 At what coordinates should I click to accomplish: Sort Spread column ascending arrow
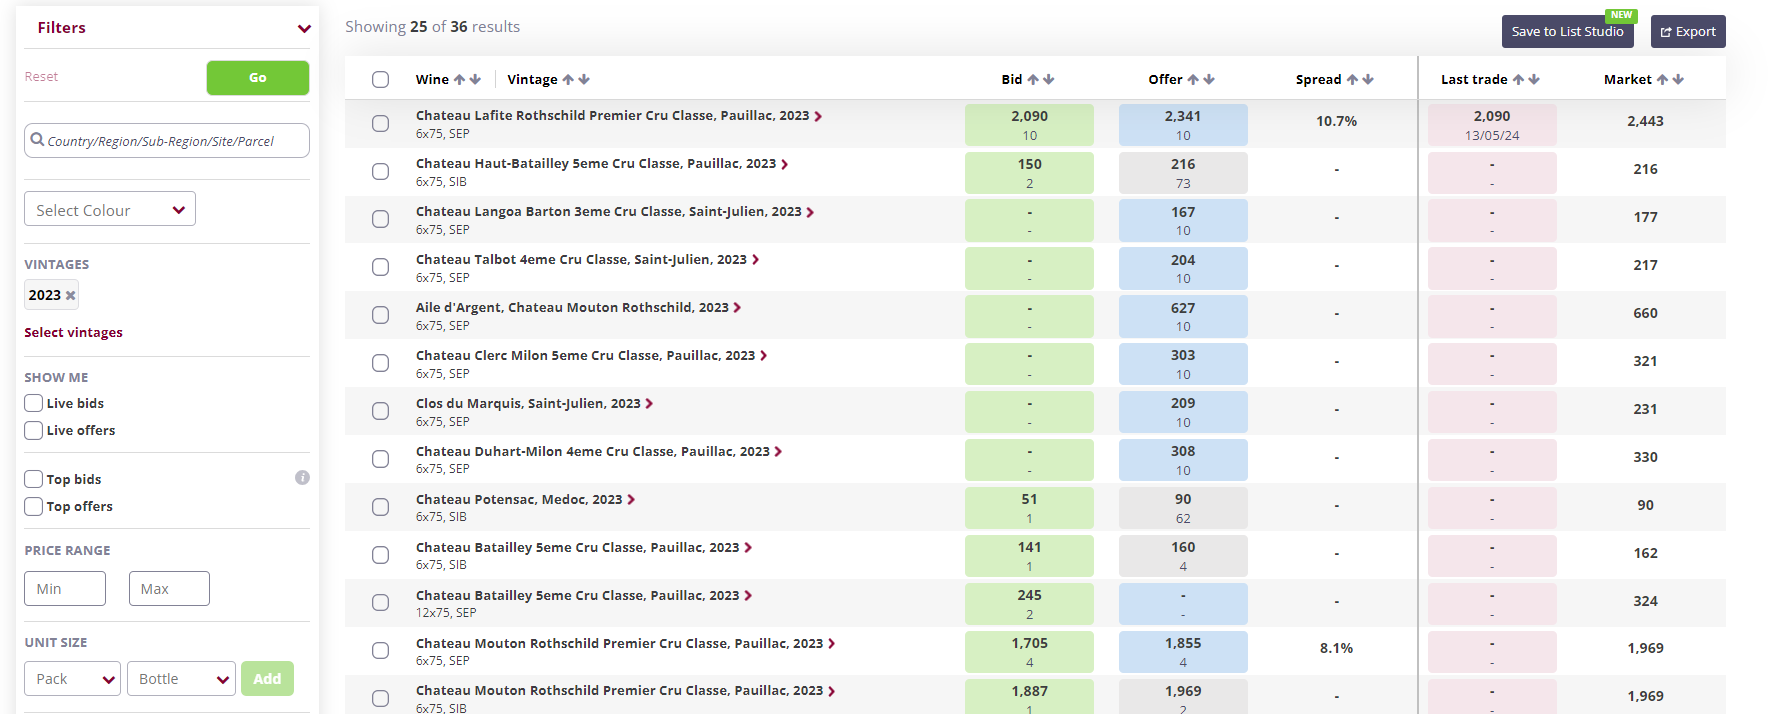click(1352, 79)
